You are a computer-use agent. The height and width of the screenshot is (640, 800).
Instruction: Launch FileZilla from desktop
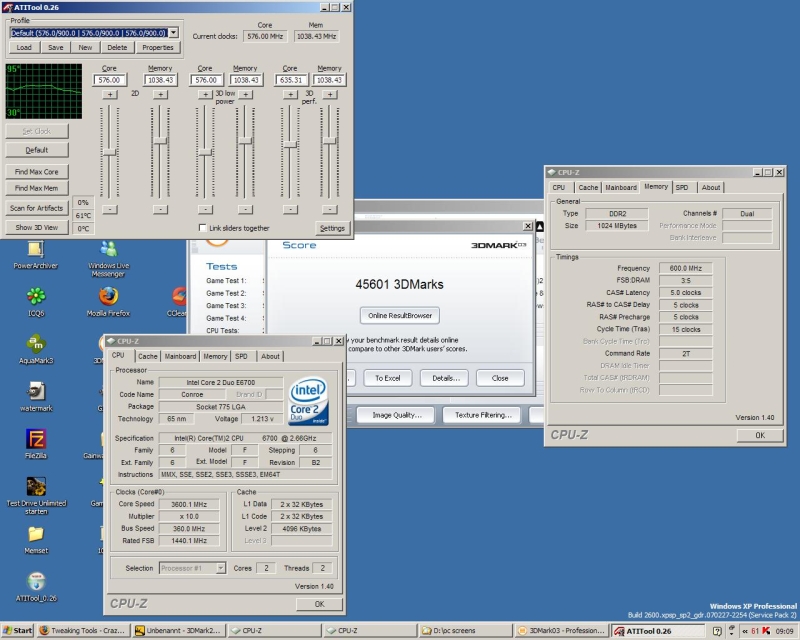click(x=36, y=443)
